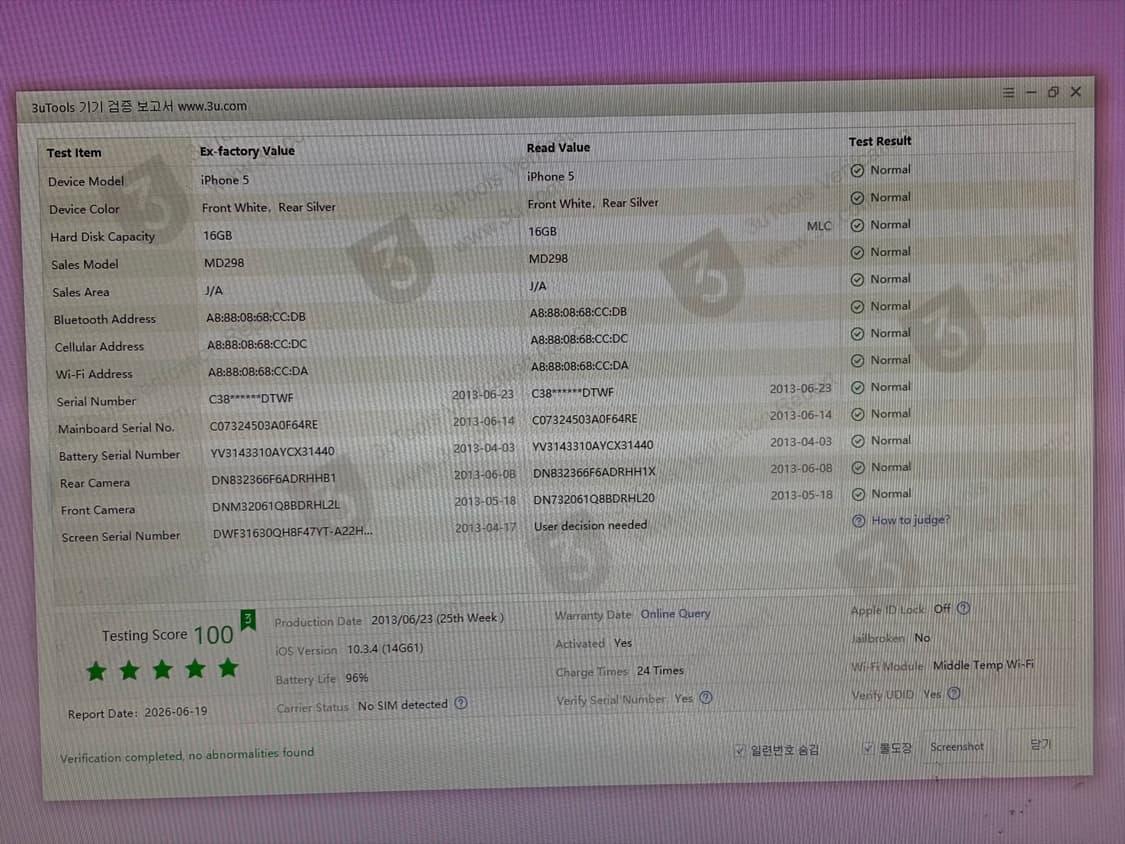Click the Normal check icon for Front Camera

tap(857, 494)
